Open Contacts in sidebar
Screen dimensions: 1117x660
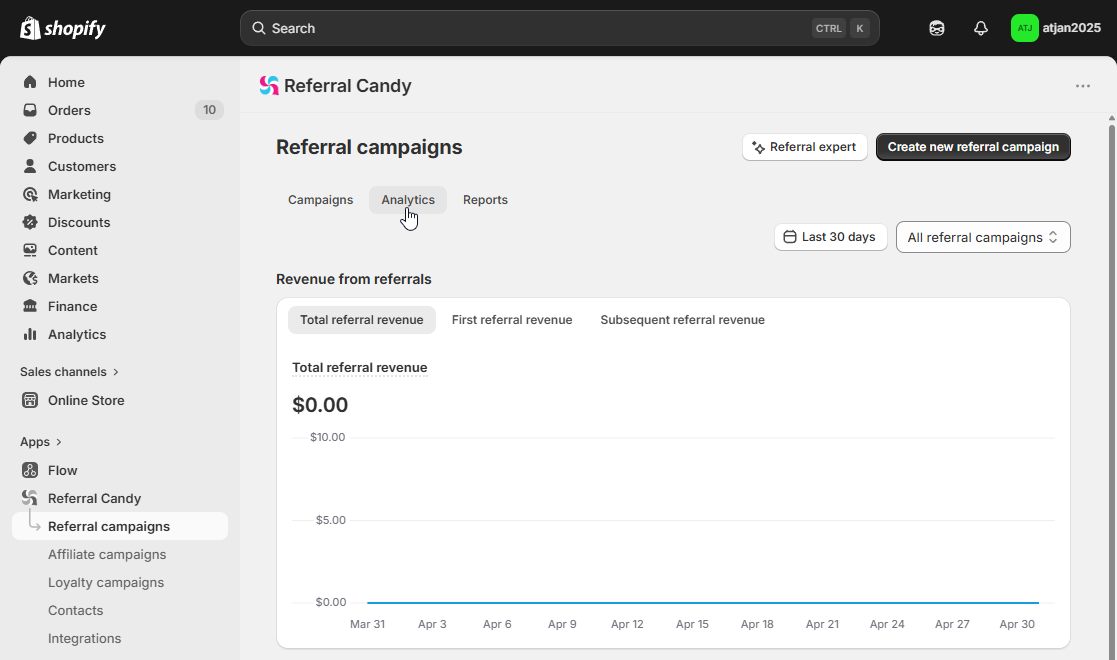(76, 610)
